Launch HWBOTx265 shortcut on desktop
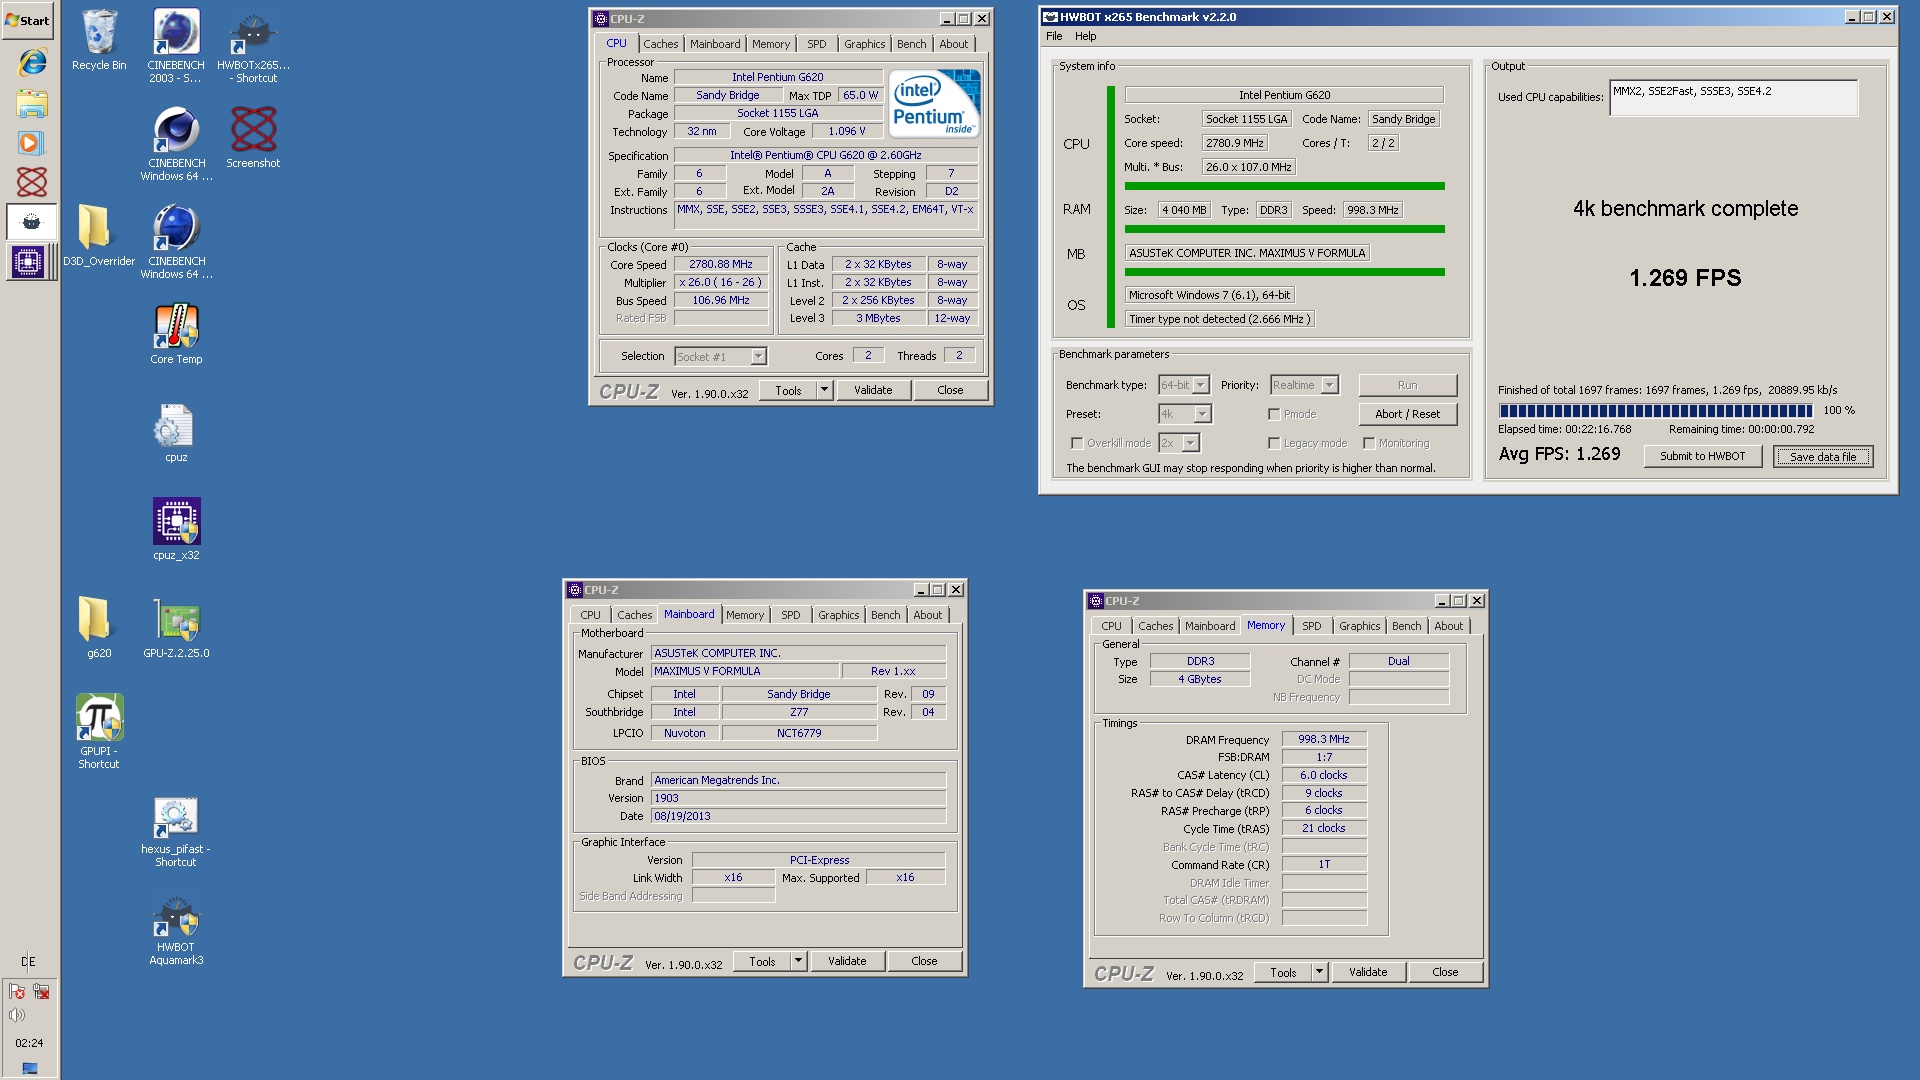The image size is (1920, 1080). pos(253,45)
